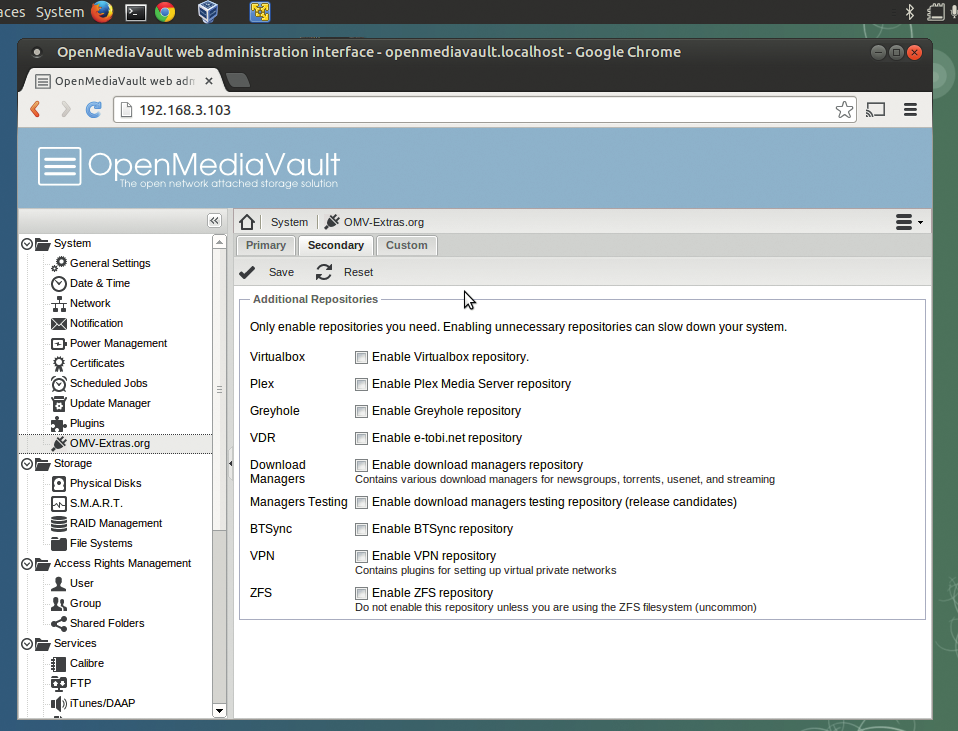Check Enable ZFS repository box
The image size is (958, 731).
coord(361,593)
